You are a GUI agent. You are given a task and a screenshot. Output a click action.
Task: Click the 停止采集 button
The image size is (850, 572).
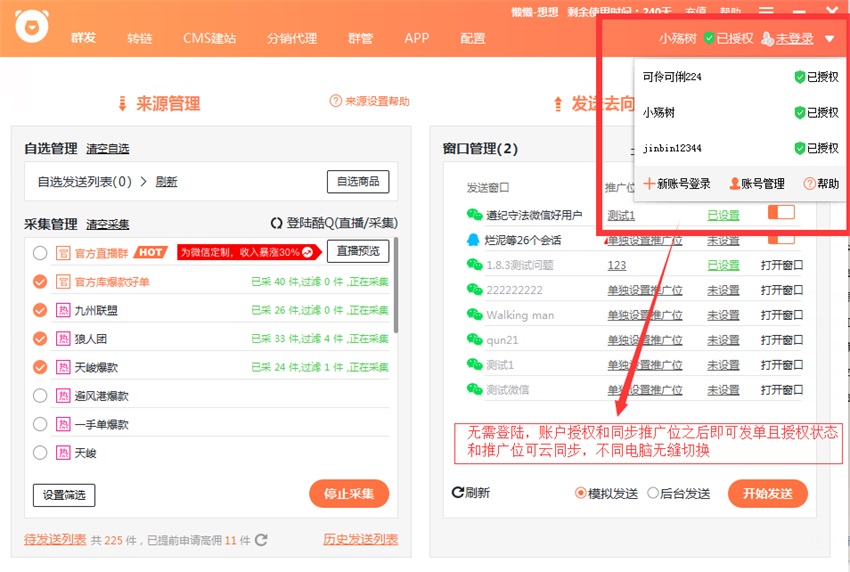coord(349,493)
